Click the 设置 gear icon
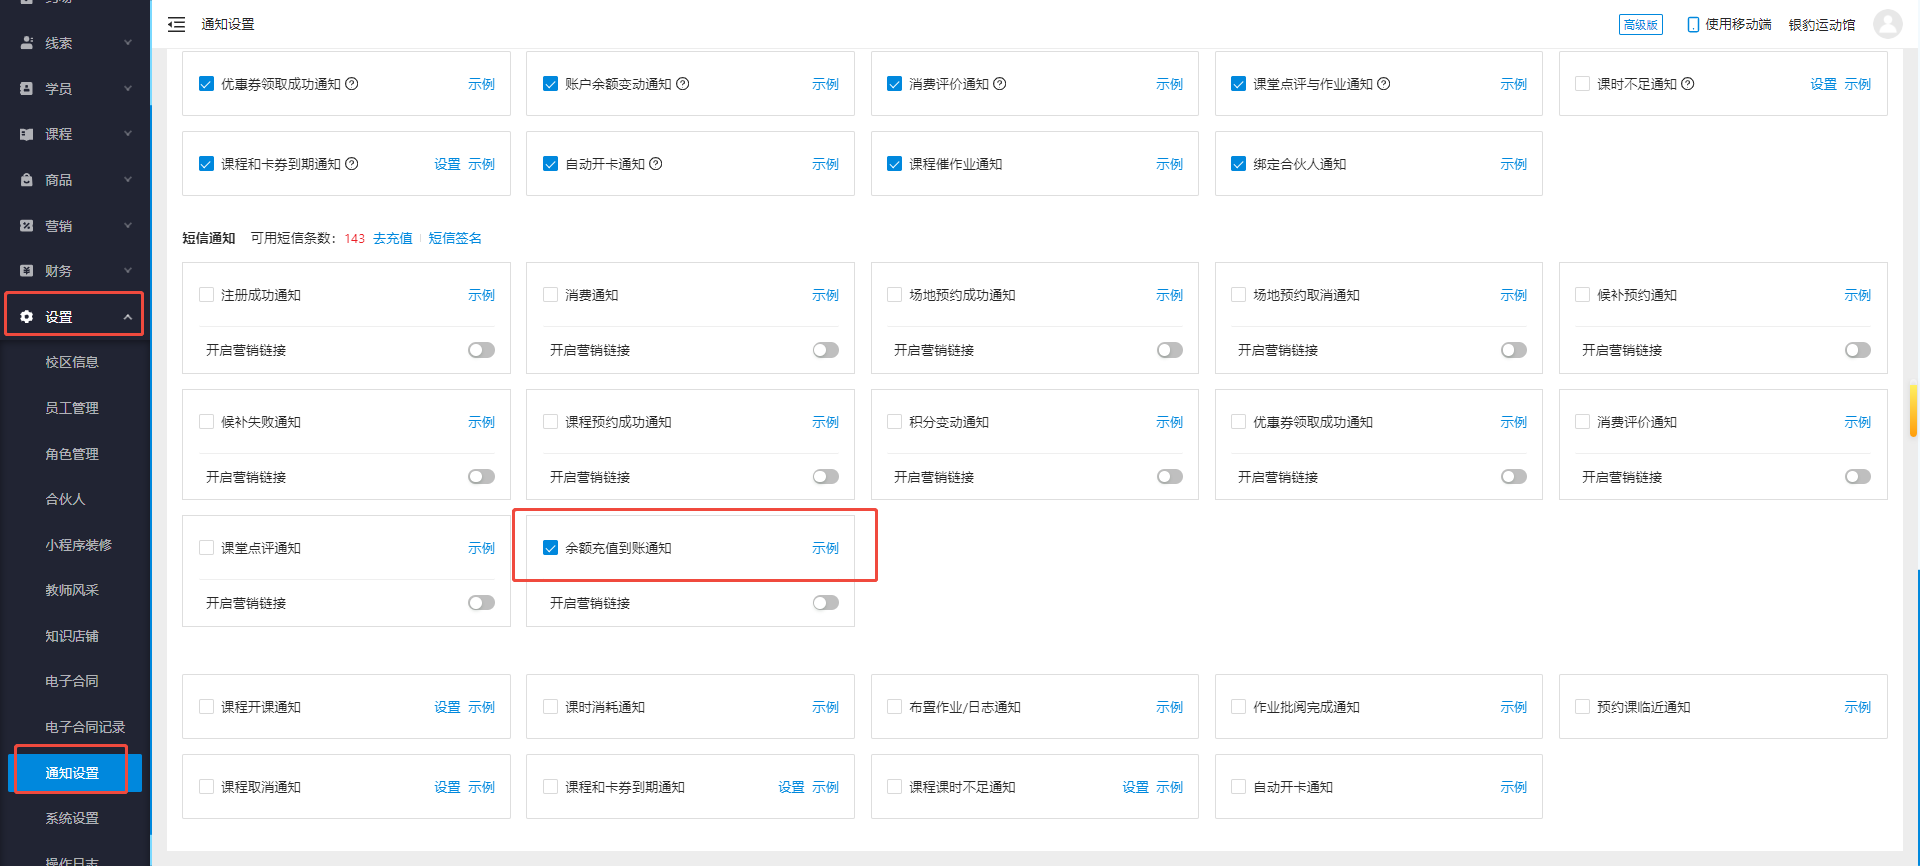 27,317
